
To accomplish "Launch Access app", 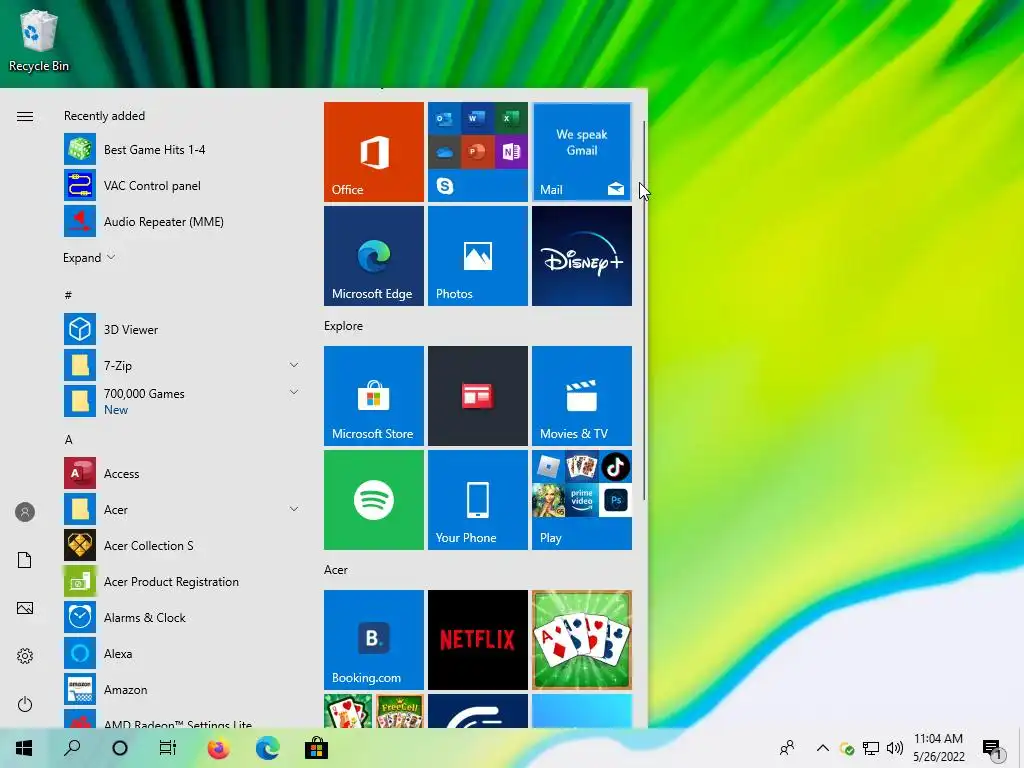I will pyautogui.click(x=183, y=473).
